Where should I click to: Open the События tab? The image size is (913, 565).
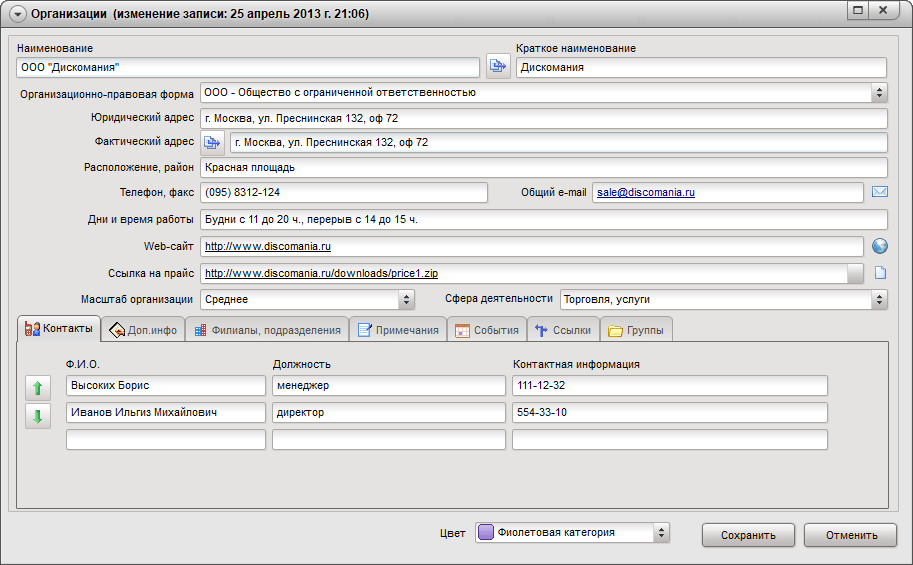487,330
